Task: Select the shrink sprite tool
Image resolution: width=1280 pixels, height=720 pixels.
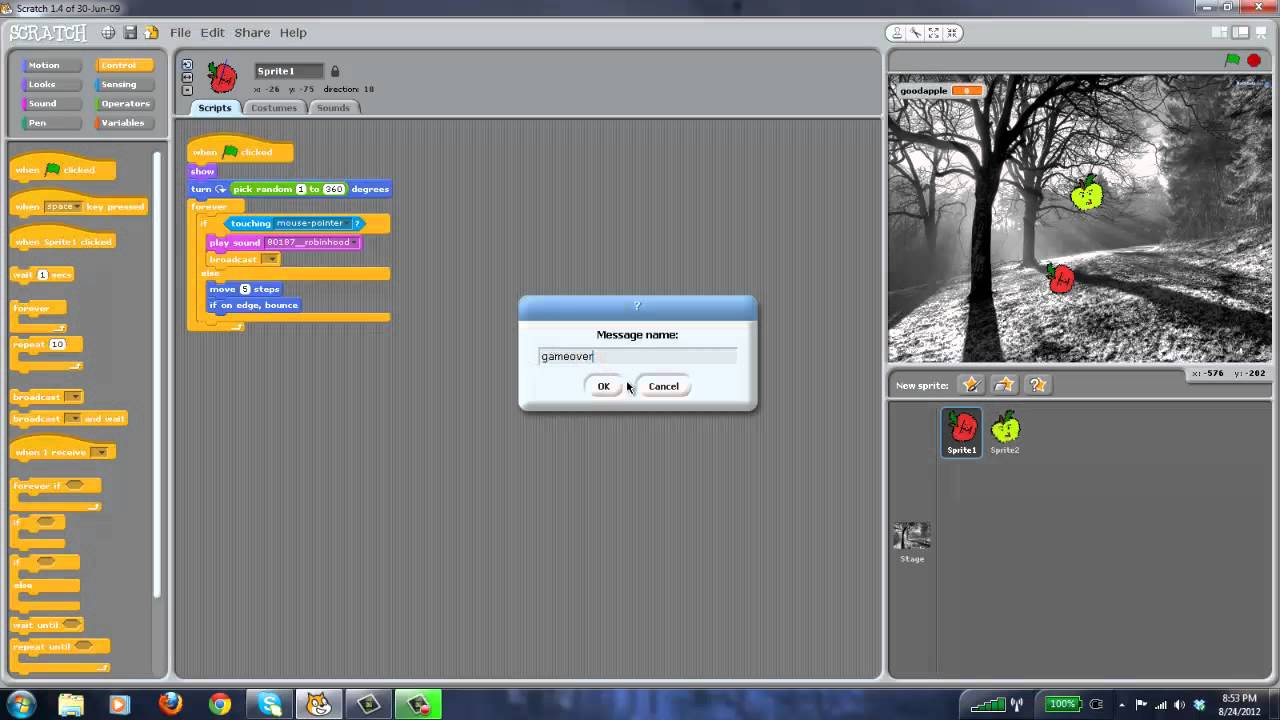Action: tap(952, 33)
